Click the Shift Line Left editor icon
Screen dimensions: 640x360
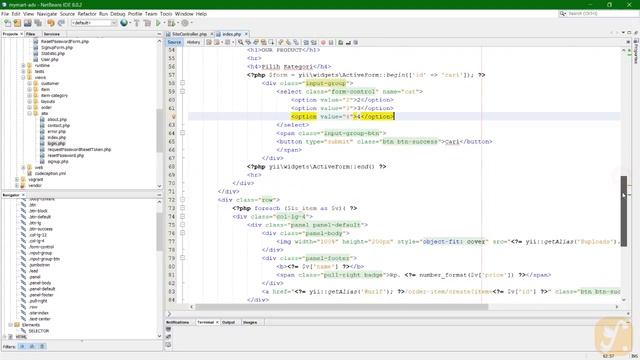[306, 42]
